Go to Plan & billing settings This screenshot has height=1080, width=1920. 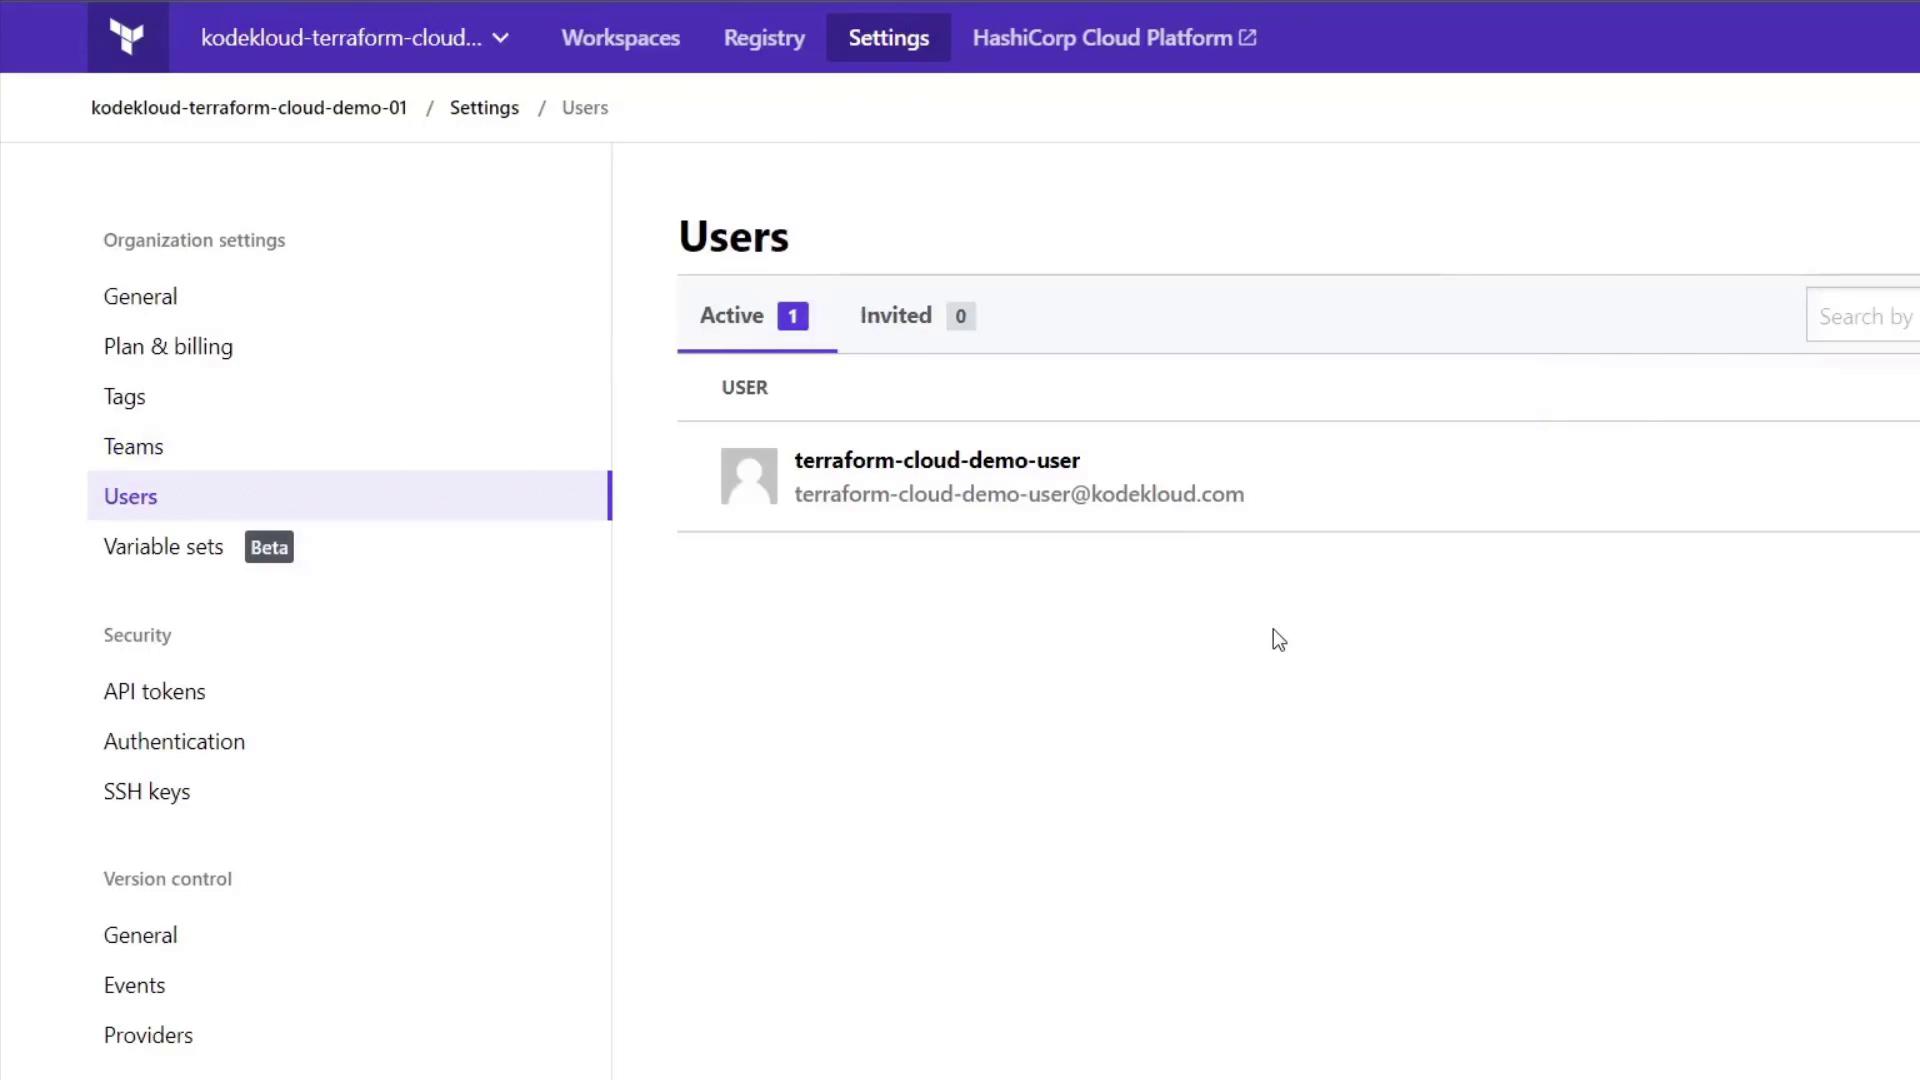click(x=168, y=347)
